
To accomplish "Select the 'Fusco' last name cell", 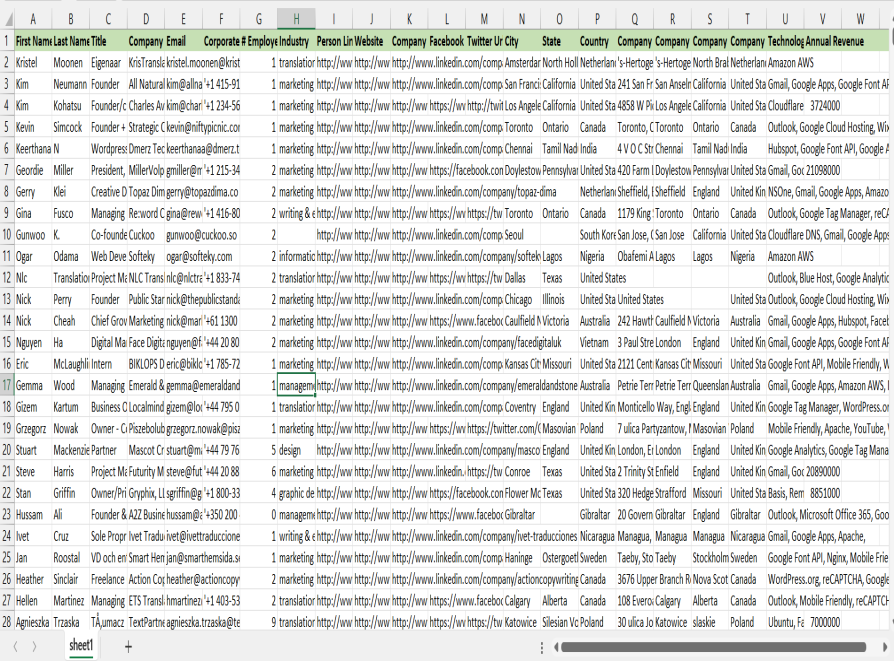I will click(71, 213).
